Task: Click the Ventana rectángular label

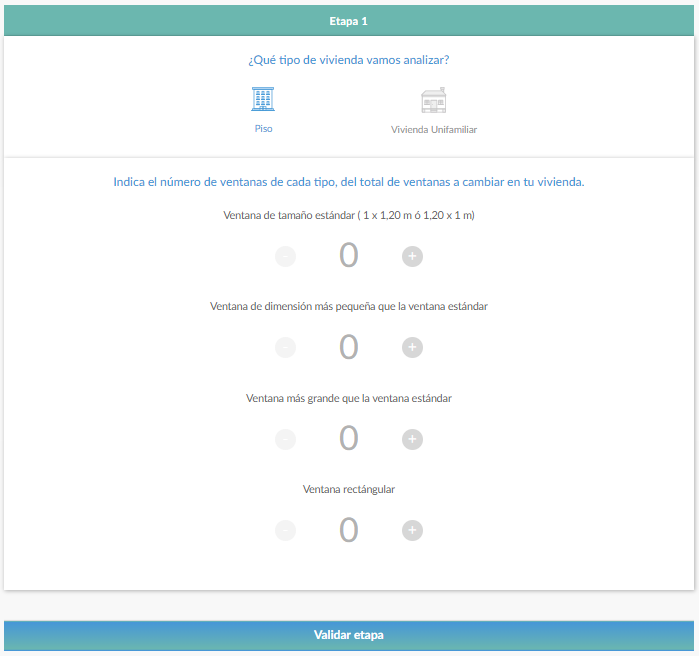Action: pos(349,489)
